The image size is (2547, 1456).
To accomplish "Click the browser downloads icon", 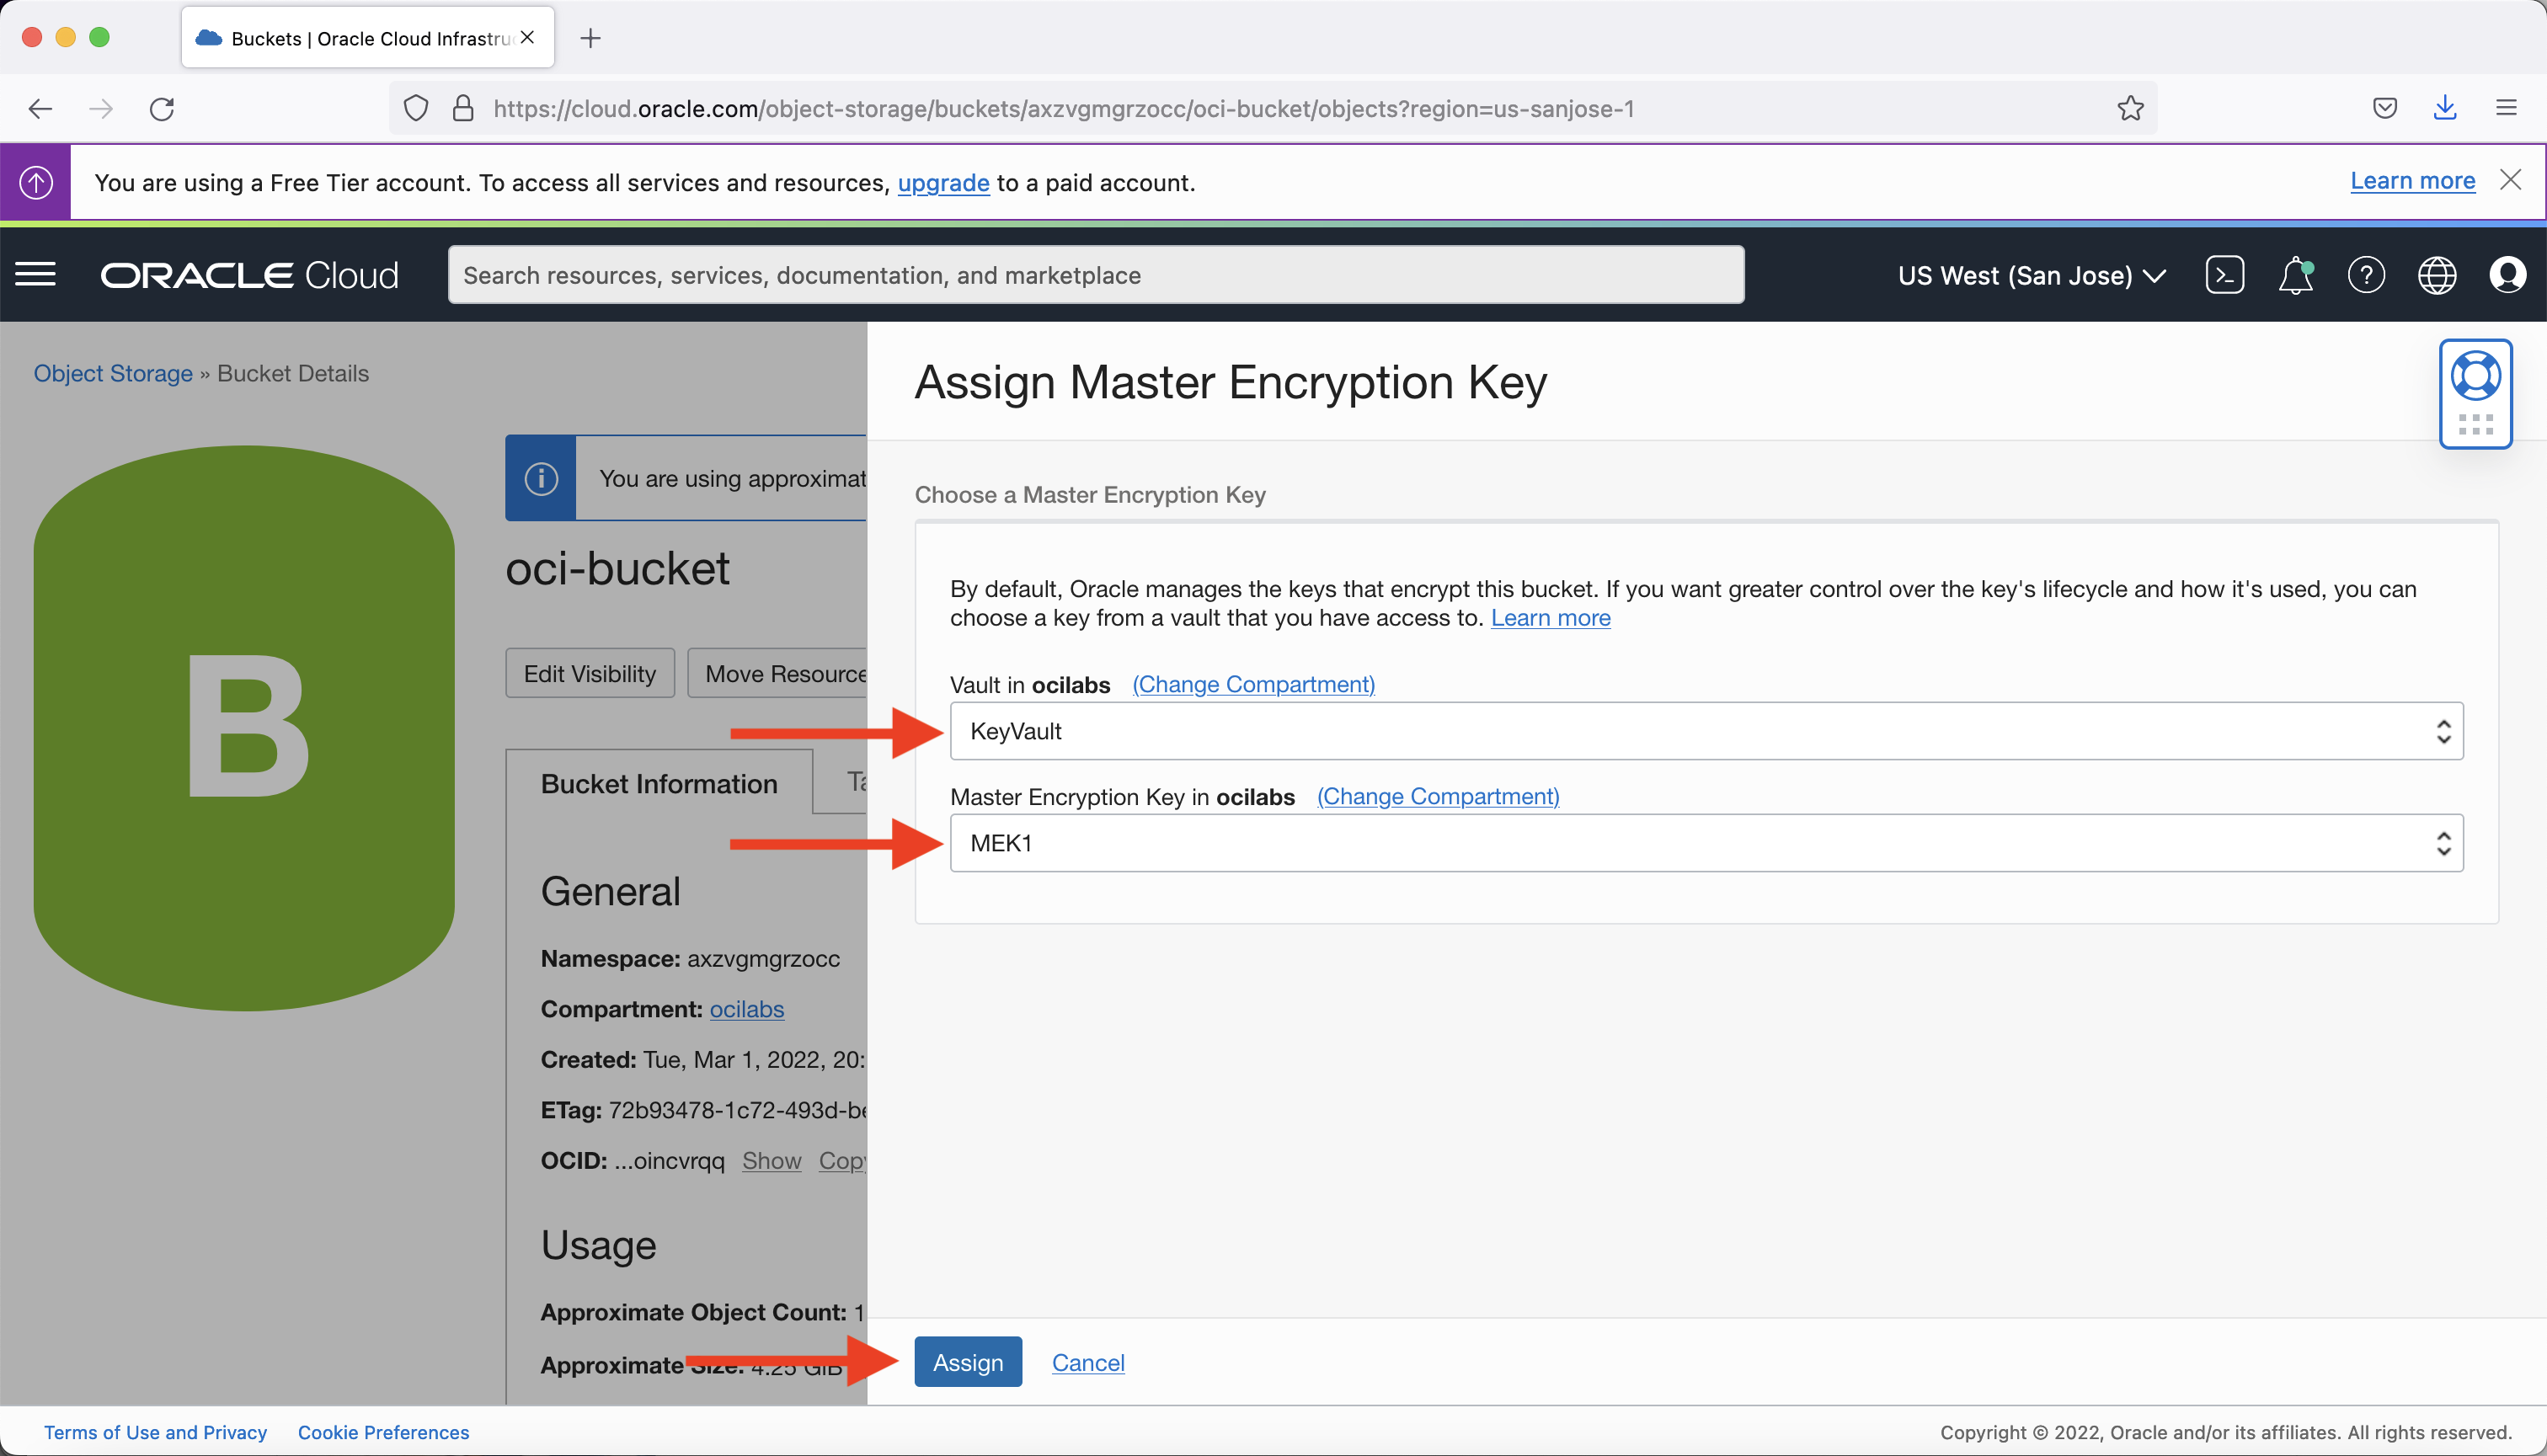I will (x=2444, y=108).
